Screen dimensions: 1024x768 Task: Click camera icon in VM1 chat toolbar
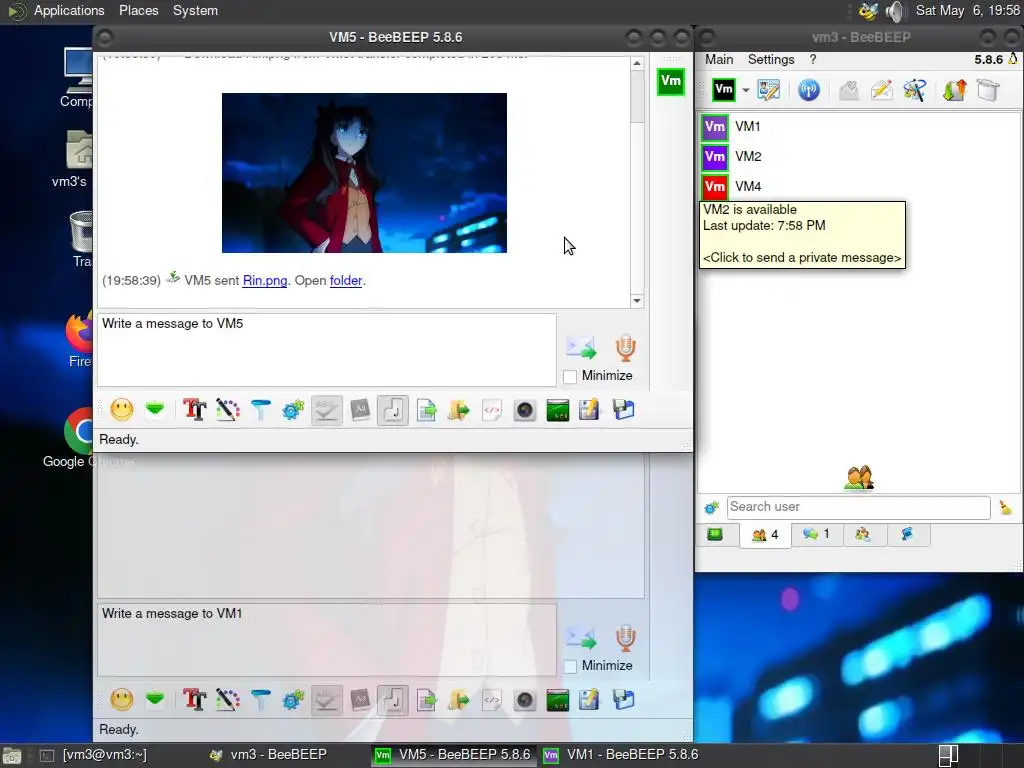(524, 700)
